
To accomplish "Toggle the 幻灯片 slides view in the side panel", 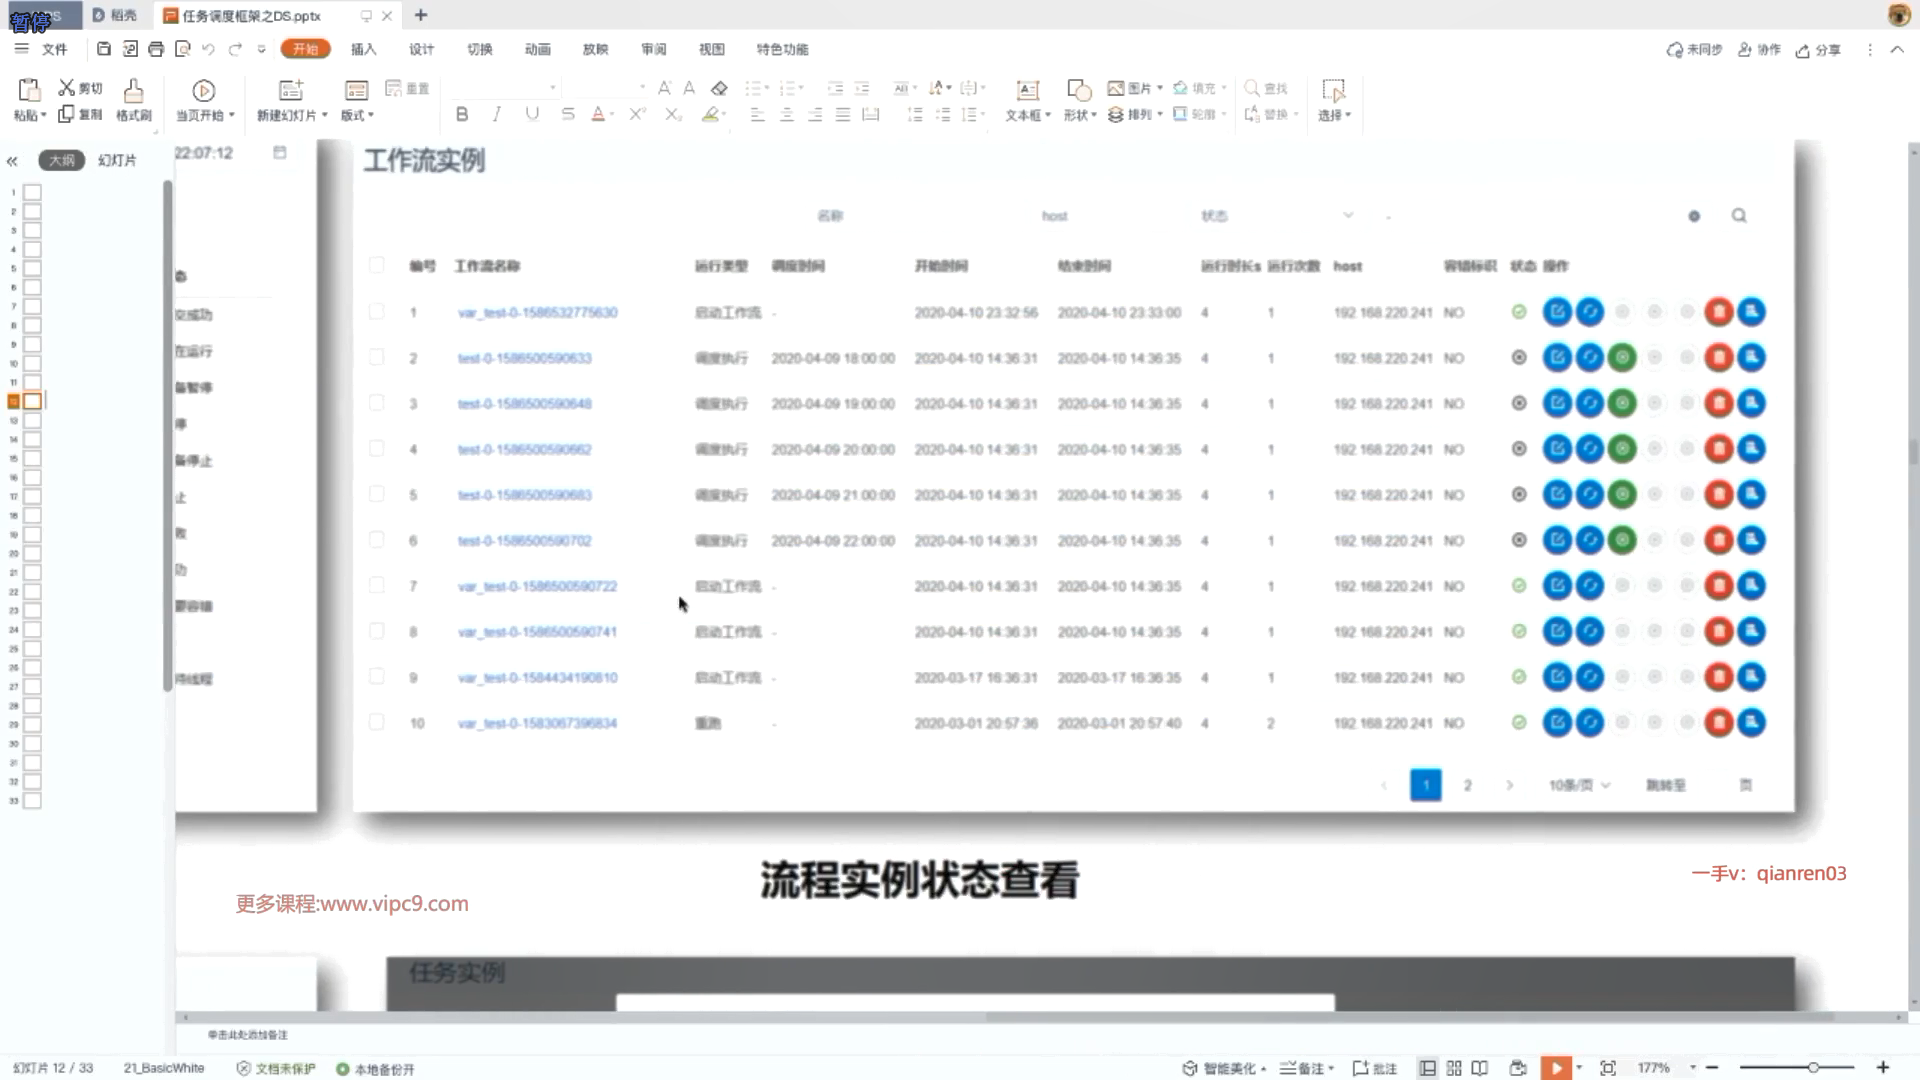I will 117,160.
